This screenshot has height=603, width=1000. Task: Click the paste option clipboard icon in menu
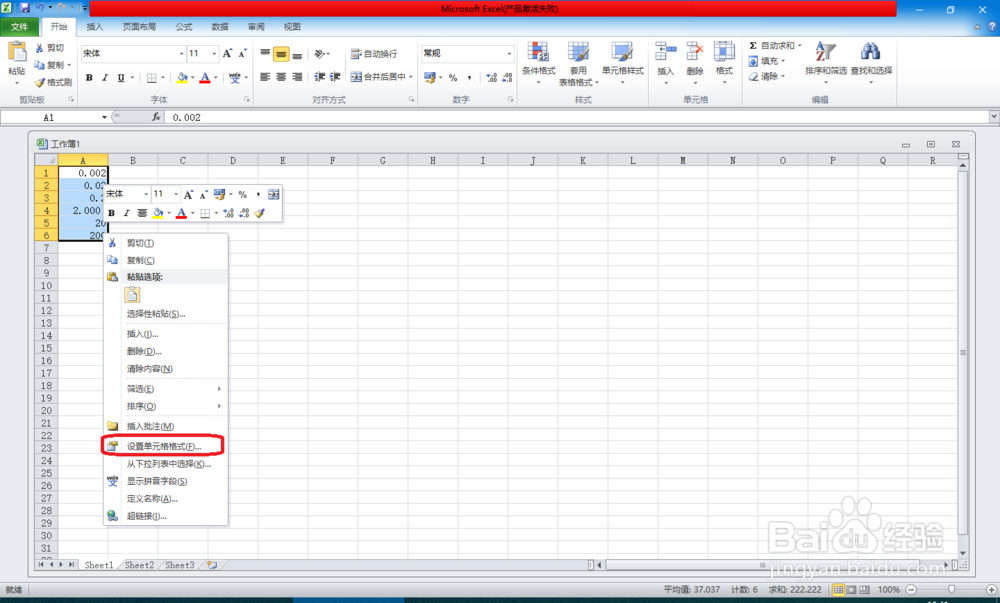point(132,295)
